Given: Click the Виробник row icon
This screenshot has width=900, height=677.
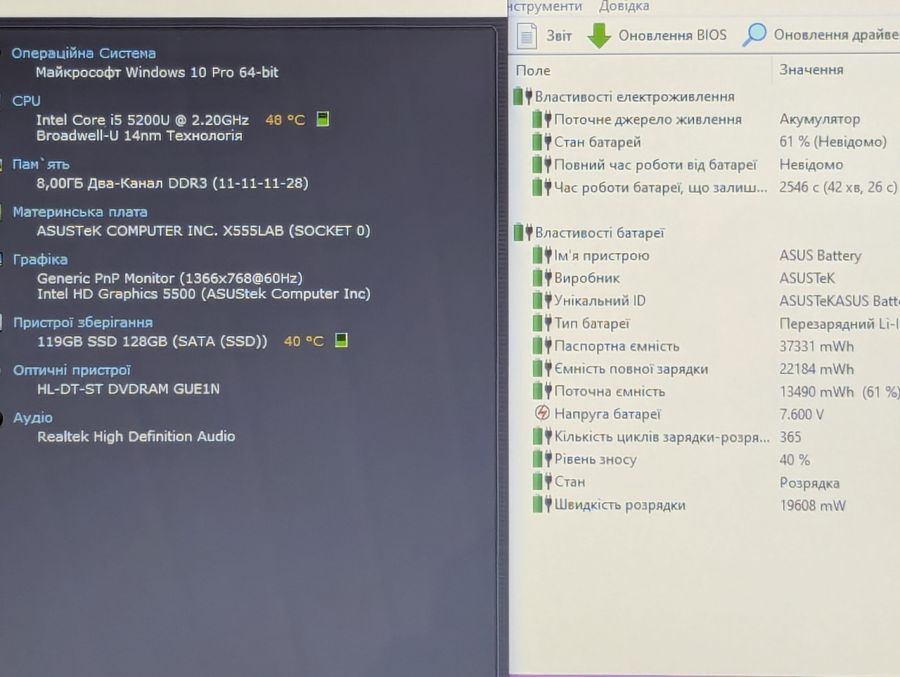Looking at the screenshot, I should (542, 278).
